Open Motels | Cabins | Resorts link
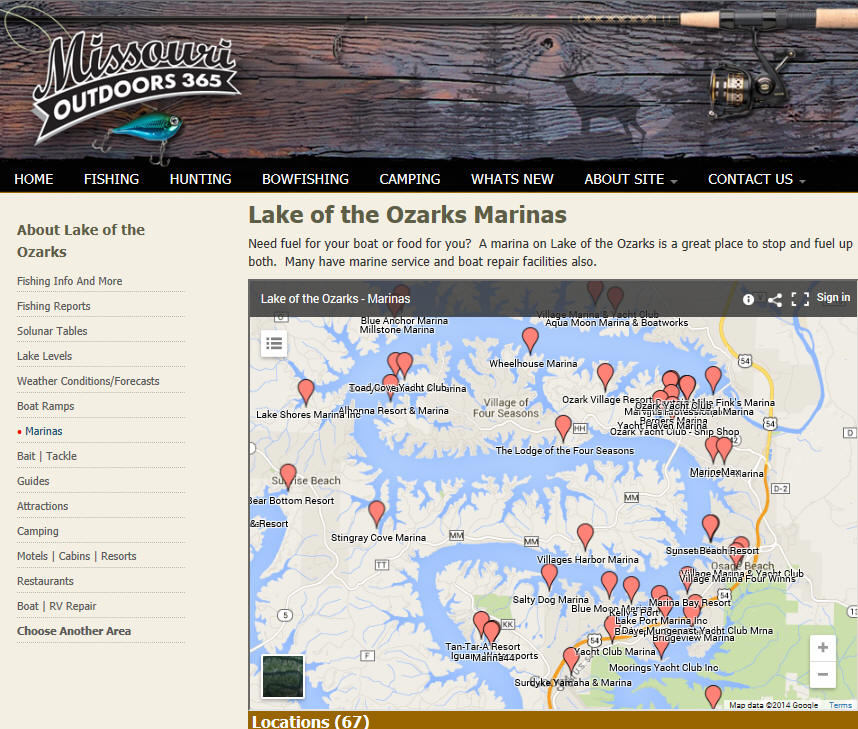 click(77, 557)
